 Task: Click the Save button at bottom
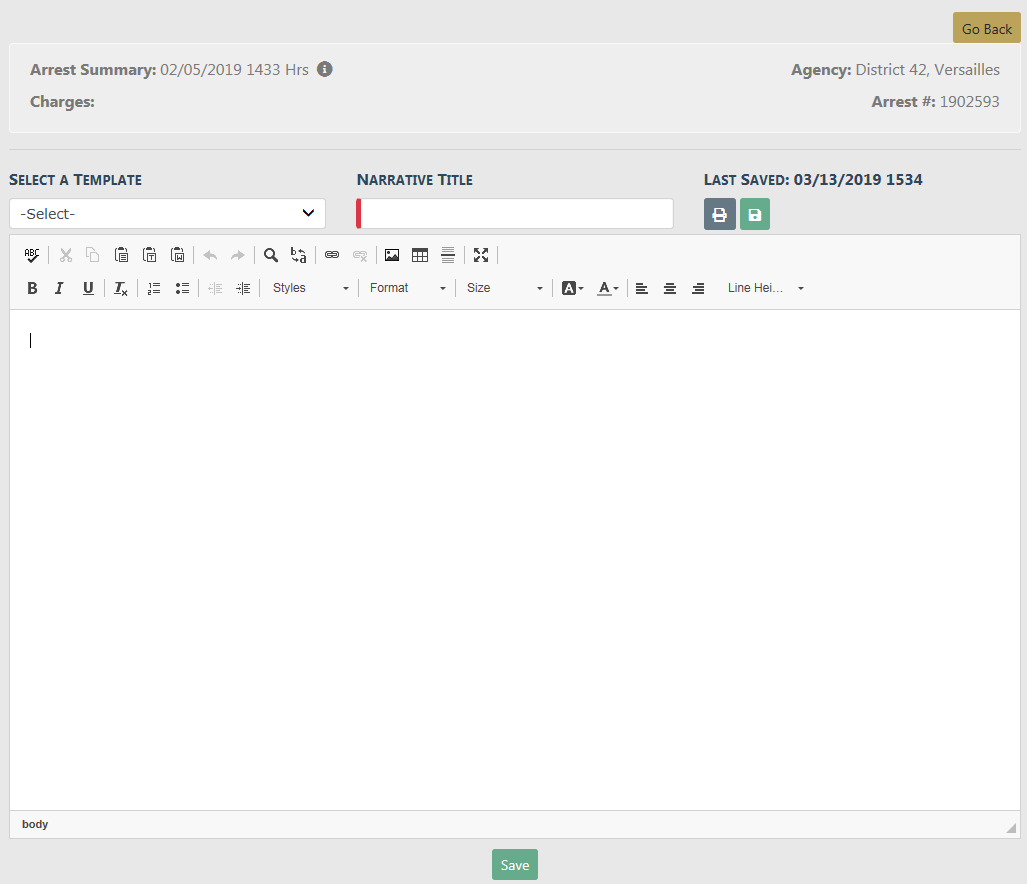coord(514,865)
